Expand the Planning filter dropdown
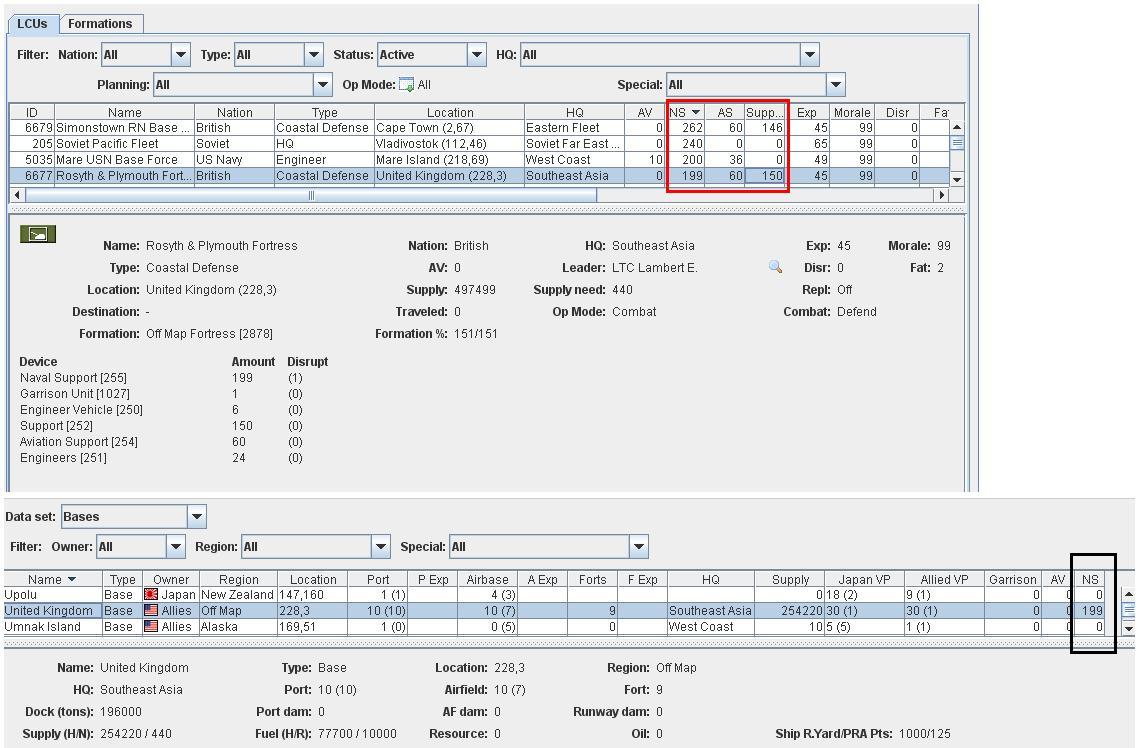The height and width of the screenshot is (748, 1139). pyautogui.click(x=322, y=85)
